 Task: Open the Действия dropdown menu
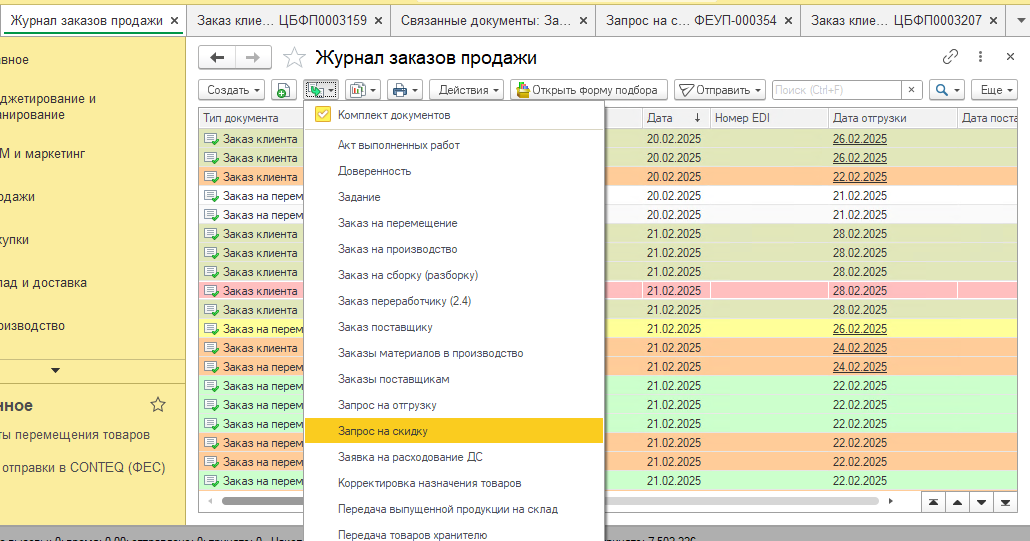tap(467, 90)
